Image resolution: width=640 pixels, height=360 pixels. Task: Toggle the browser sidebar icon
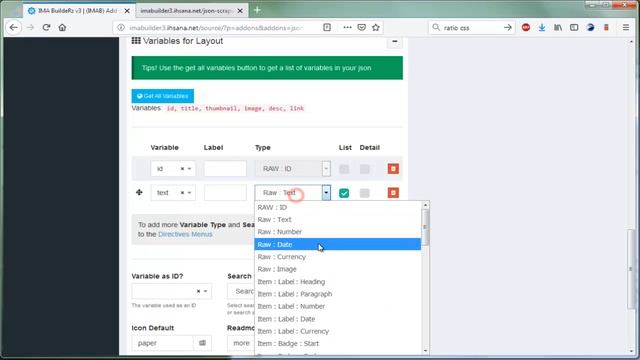click(574, 27)
